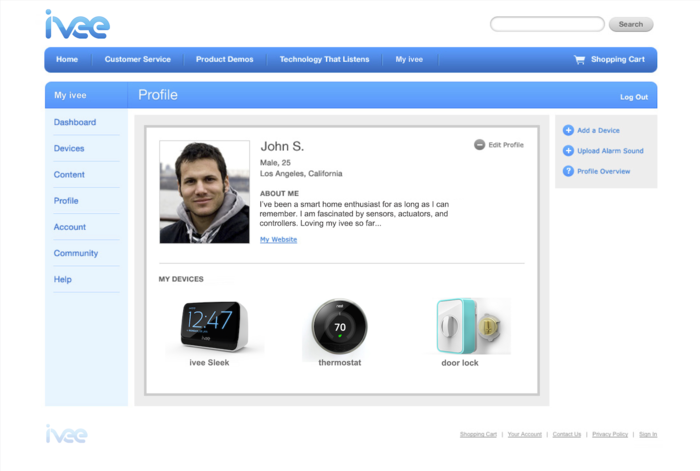Select the door lock device image
Viewport: 700px width, 471px height.
(x=473, y=326)
